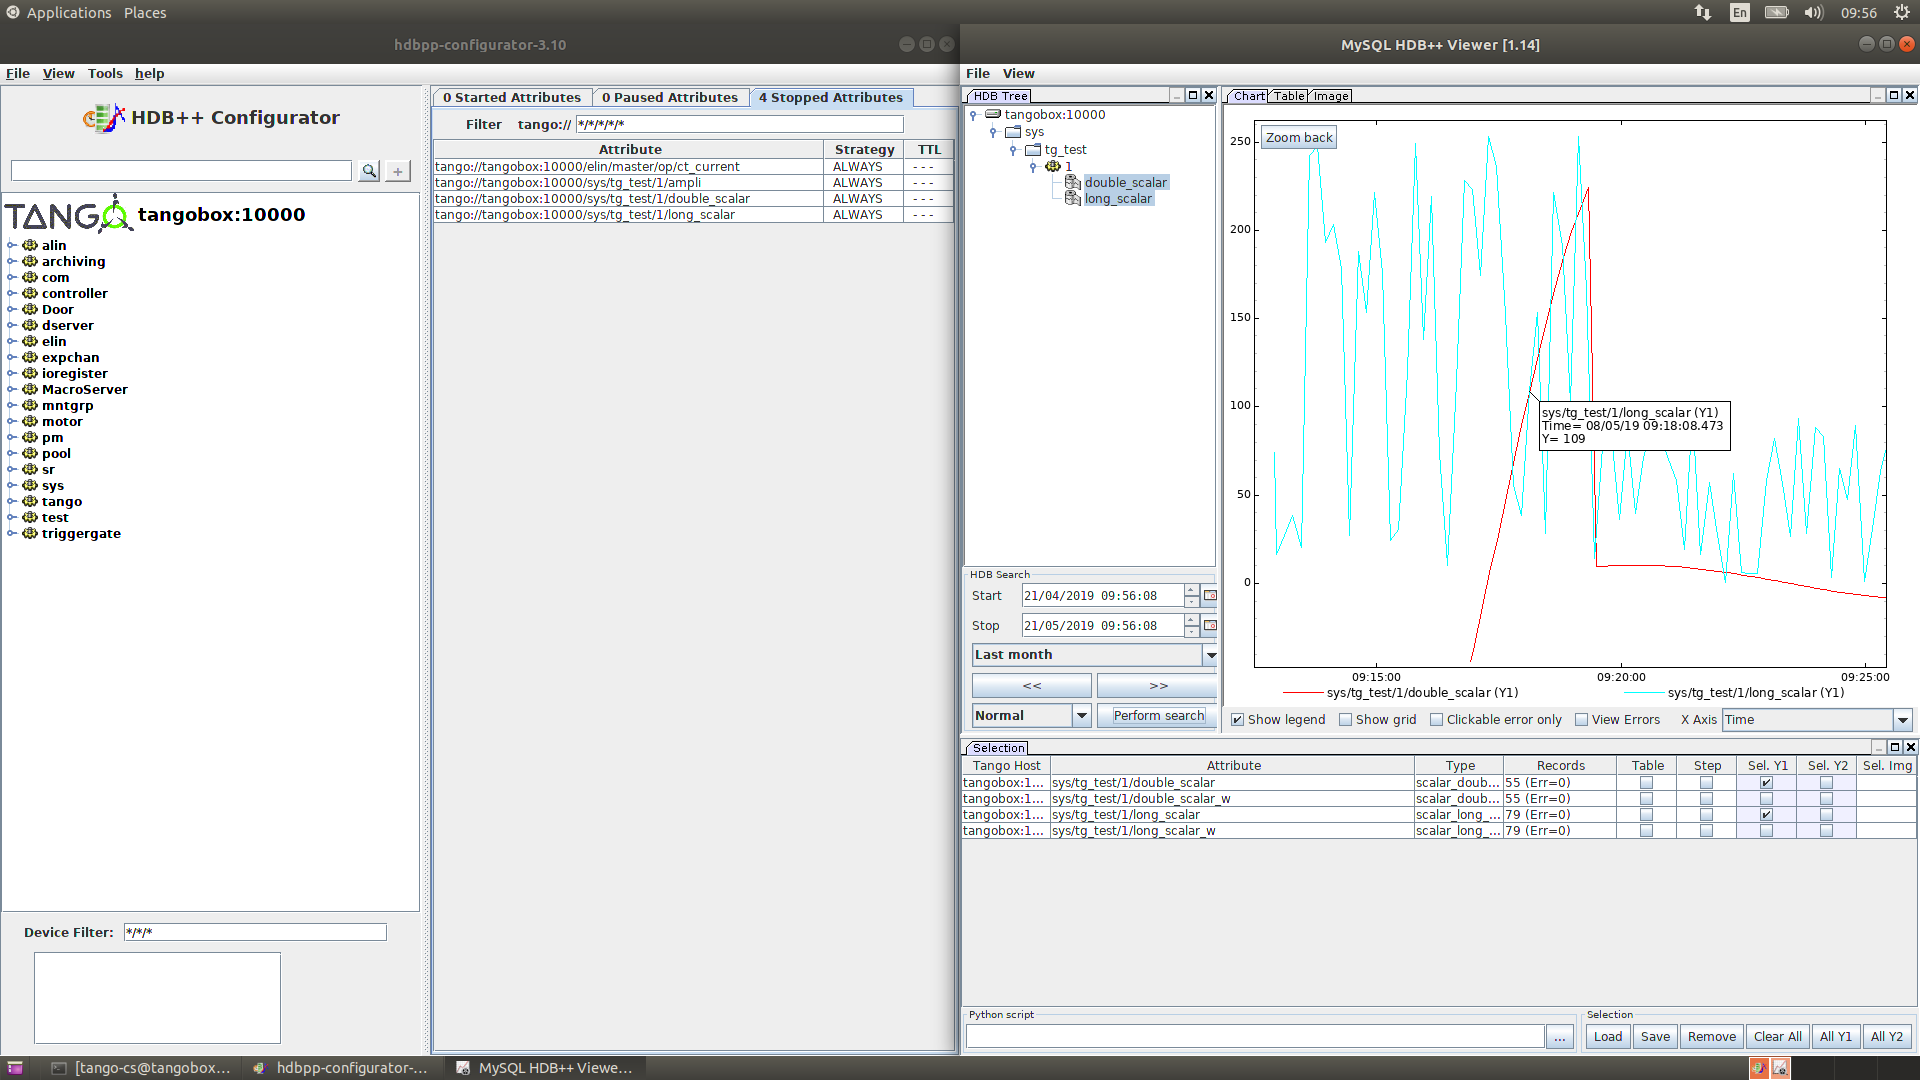This screenshot has height=1080, width=1920.
Task: Check Step box for long_scalar_w row
Action: pos(1706,831)
